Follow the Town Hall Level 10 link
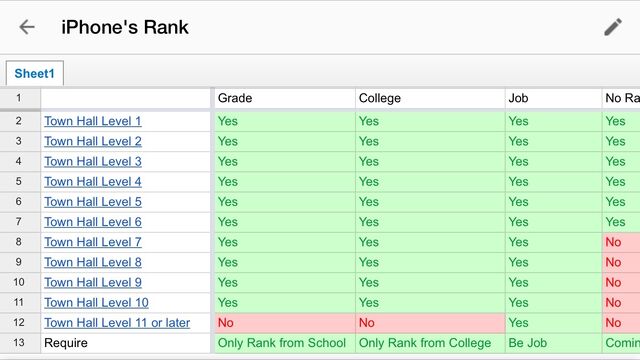The height and width of the screenshot is (360, 640). coord(96,302)
